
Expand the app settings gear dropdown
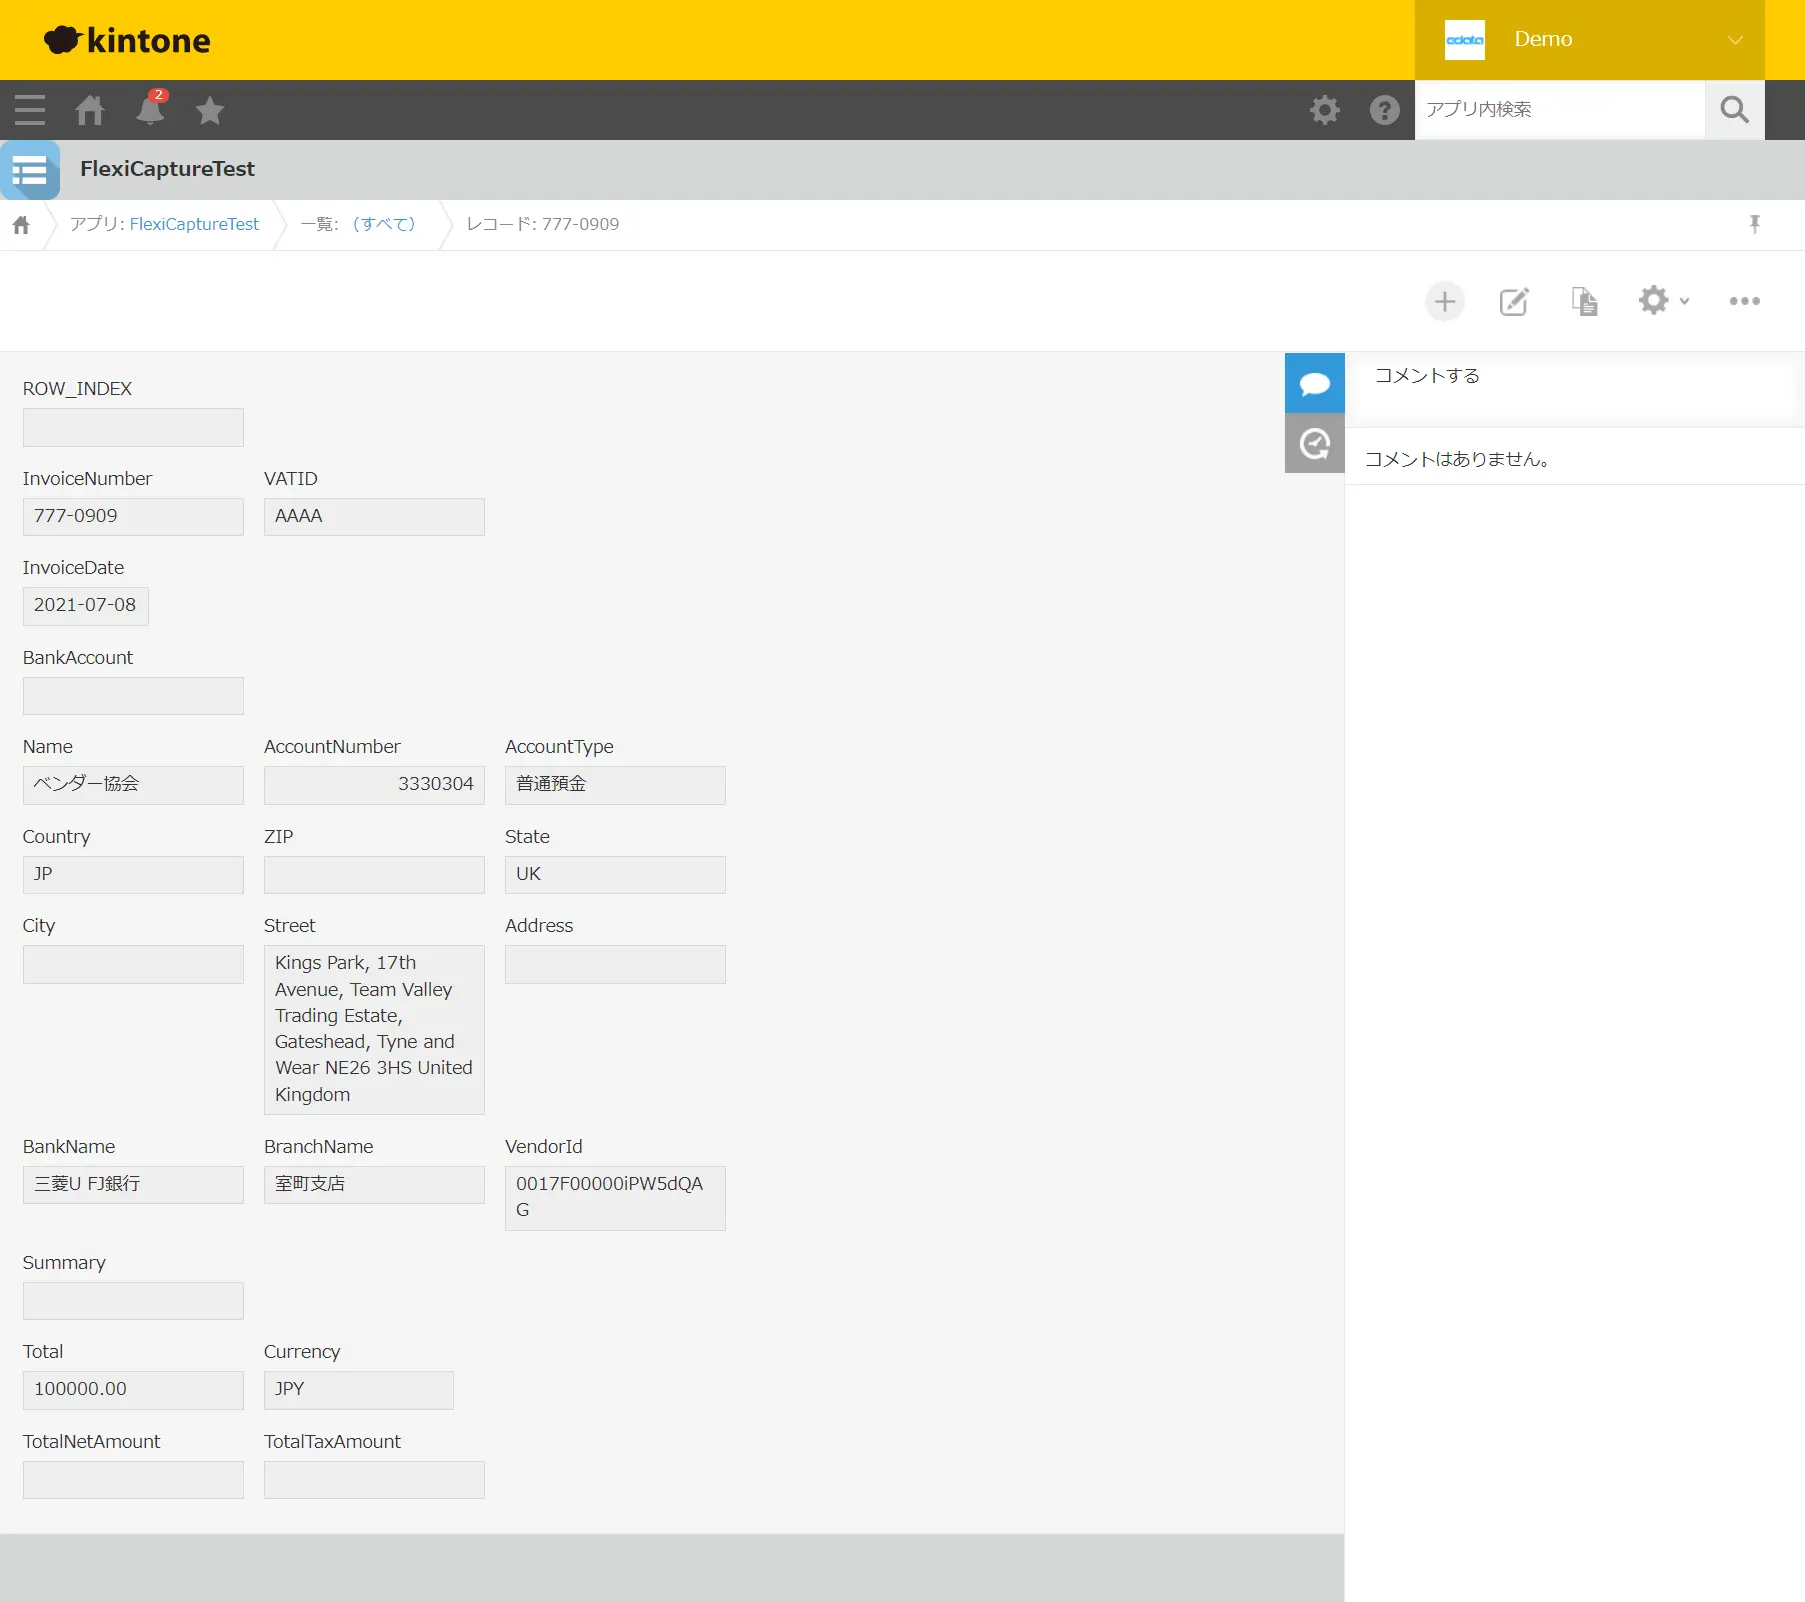click(x=1663, y=300)
